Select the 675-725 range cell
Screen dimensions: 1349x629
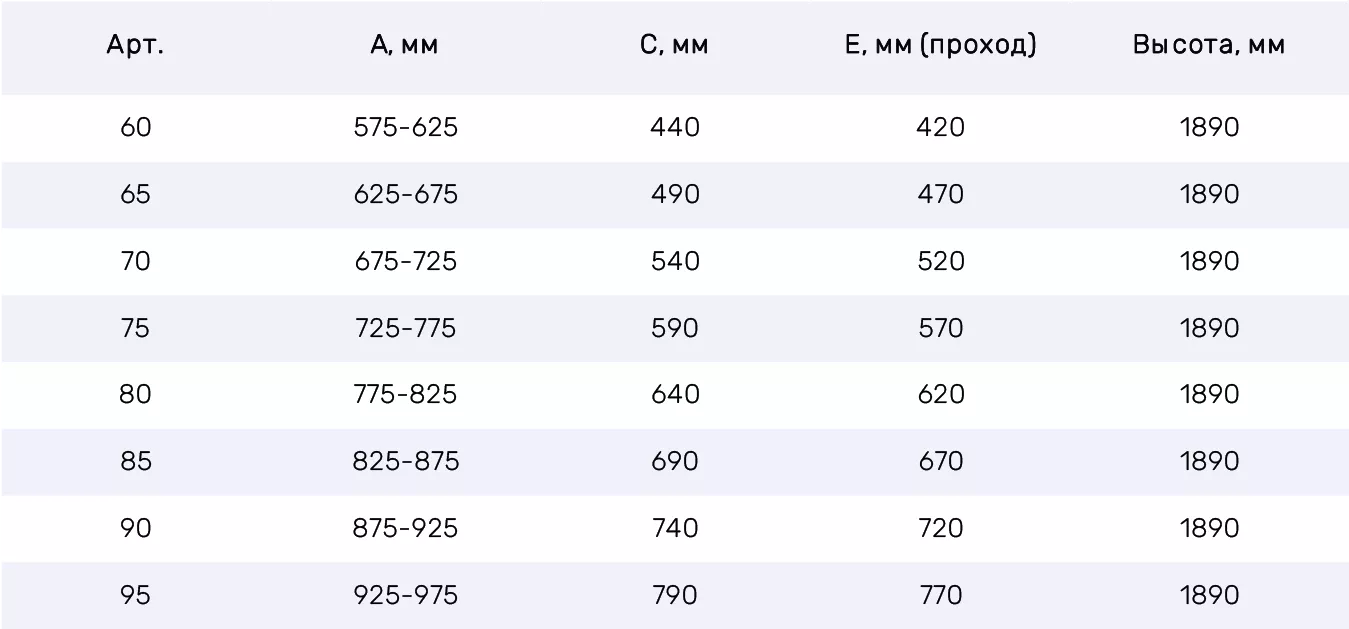[405, 261]
